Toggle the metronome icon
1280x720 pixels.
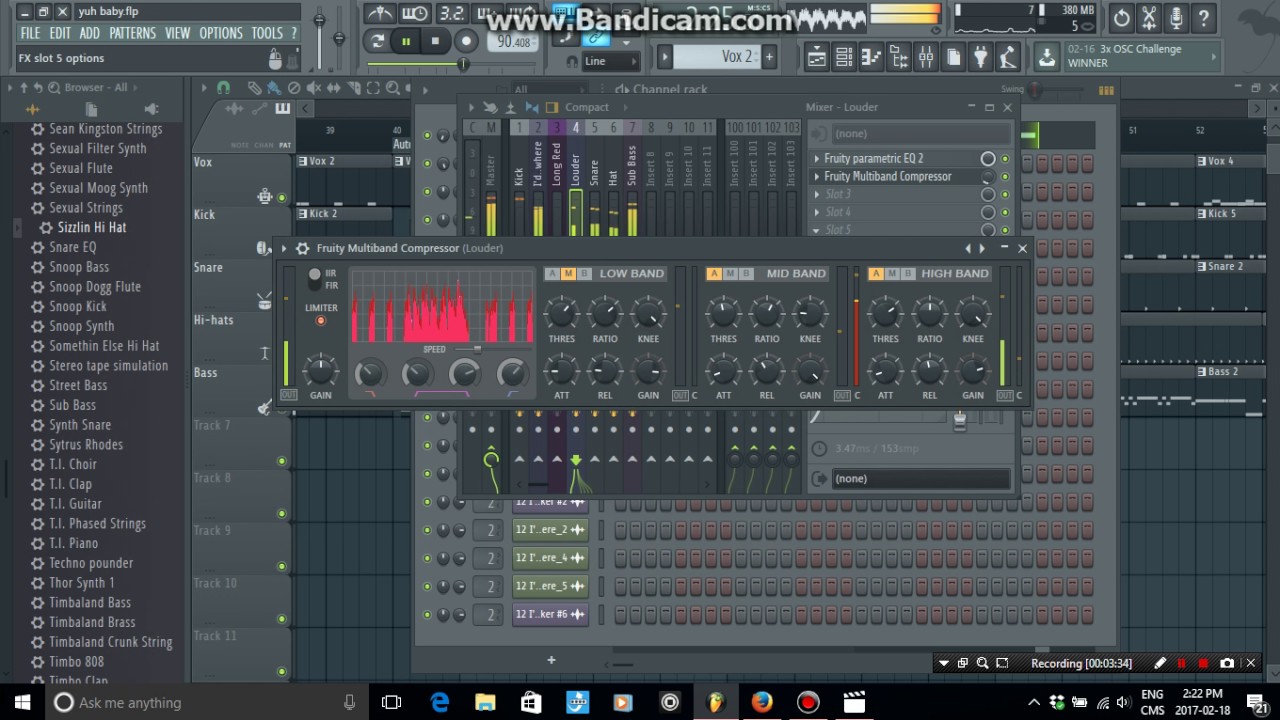click(x=379, y=13)
